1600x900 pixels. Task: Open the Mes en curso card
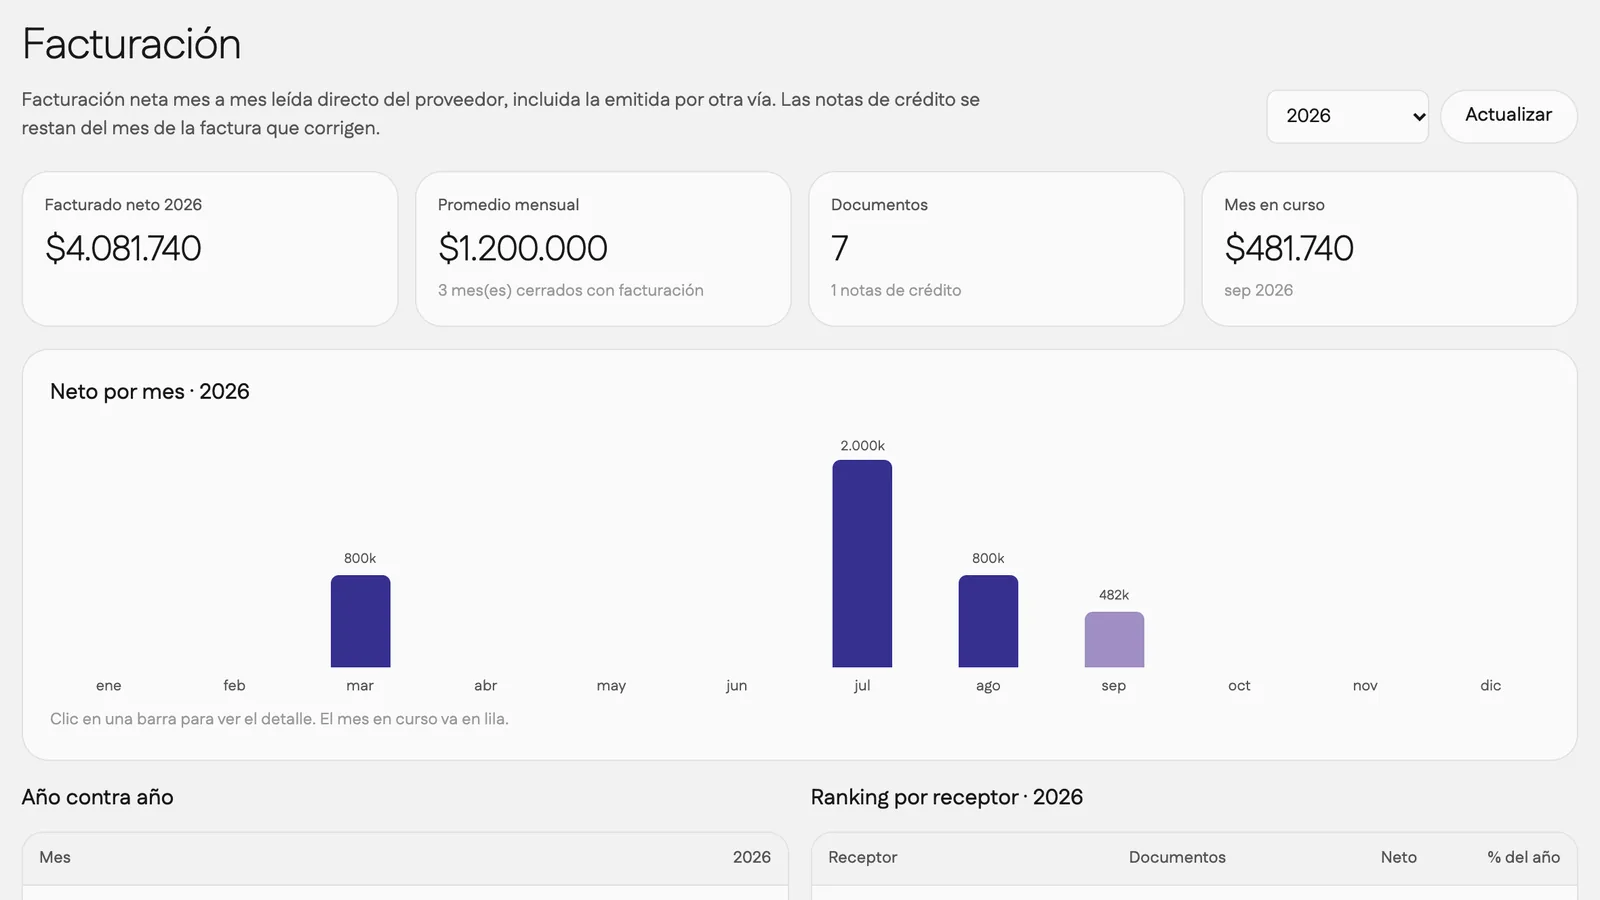1389,249
